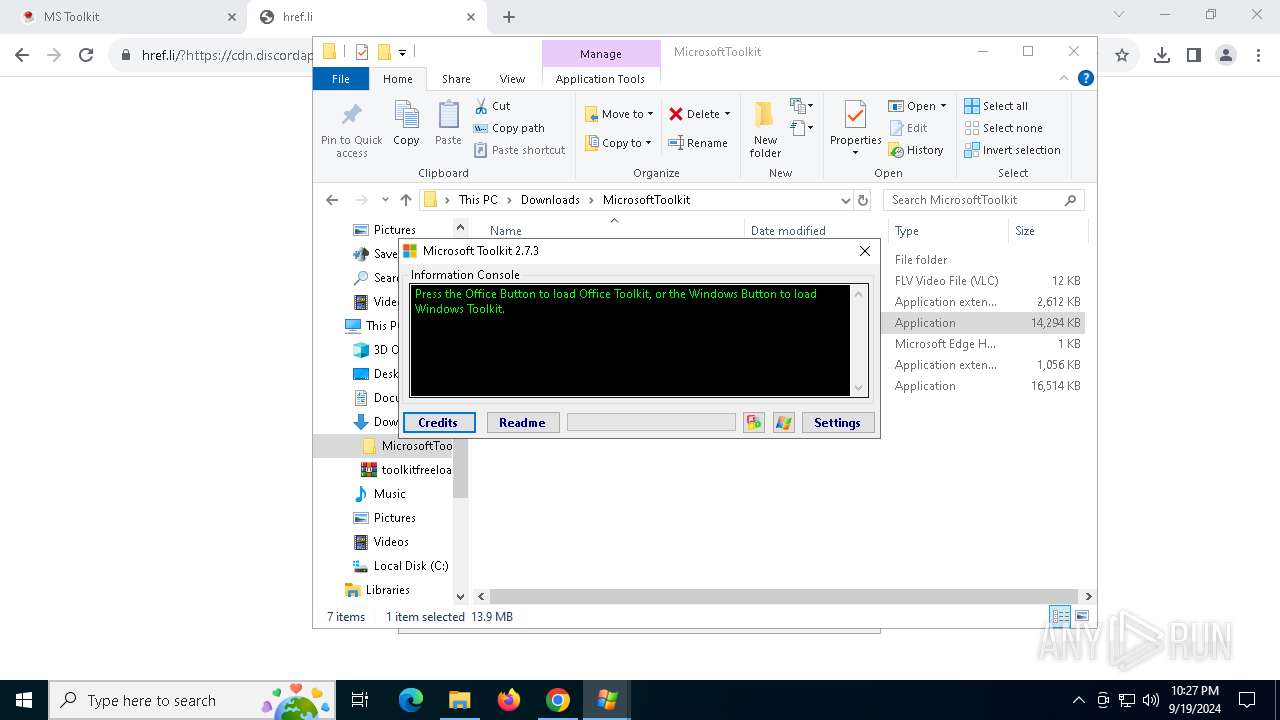Image resolution: width=1280 pixels, height=720 pixels.
Task: Click Copy path in ribbon
Action: [x=509, y=128]
